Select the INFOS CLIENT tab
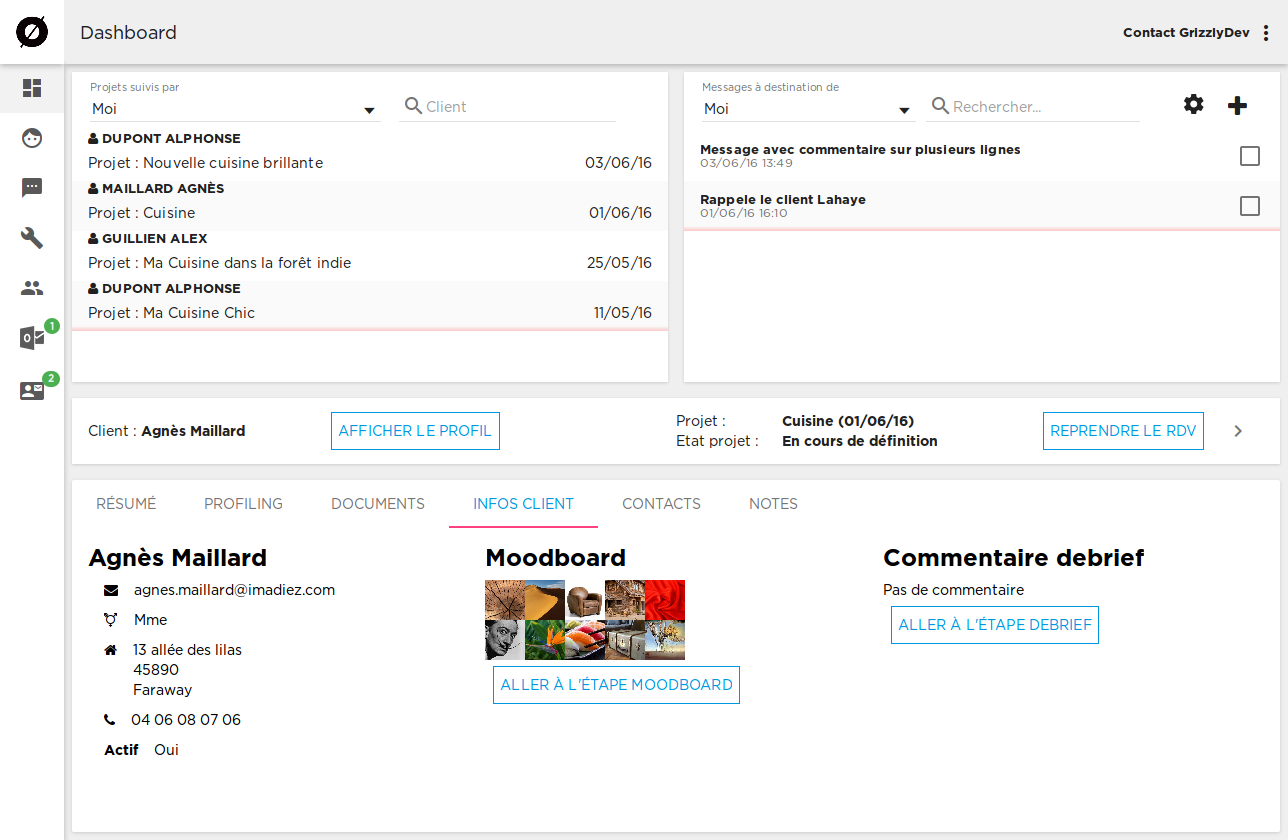Screen dimensions: 1288x840 click(524, 504)
